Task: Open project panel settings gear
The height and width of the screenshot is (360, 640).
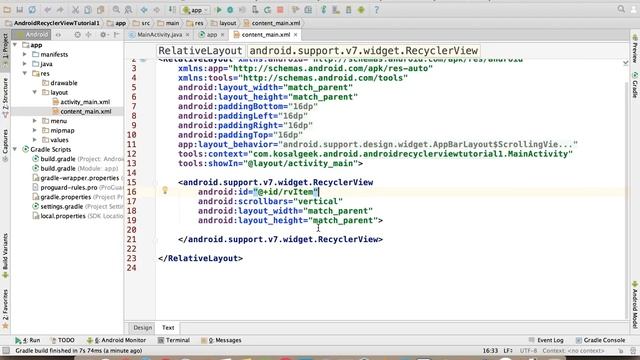Action: click(103, 35)
